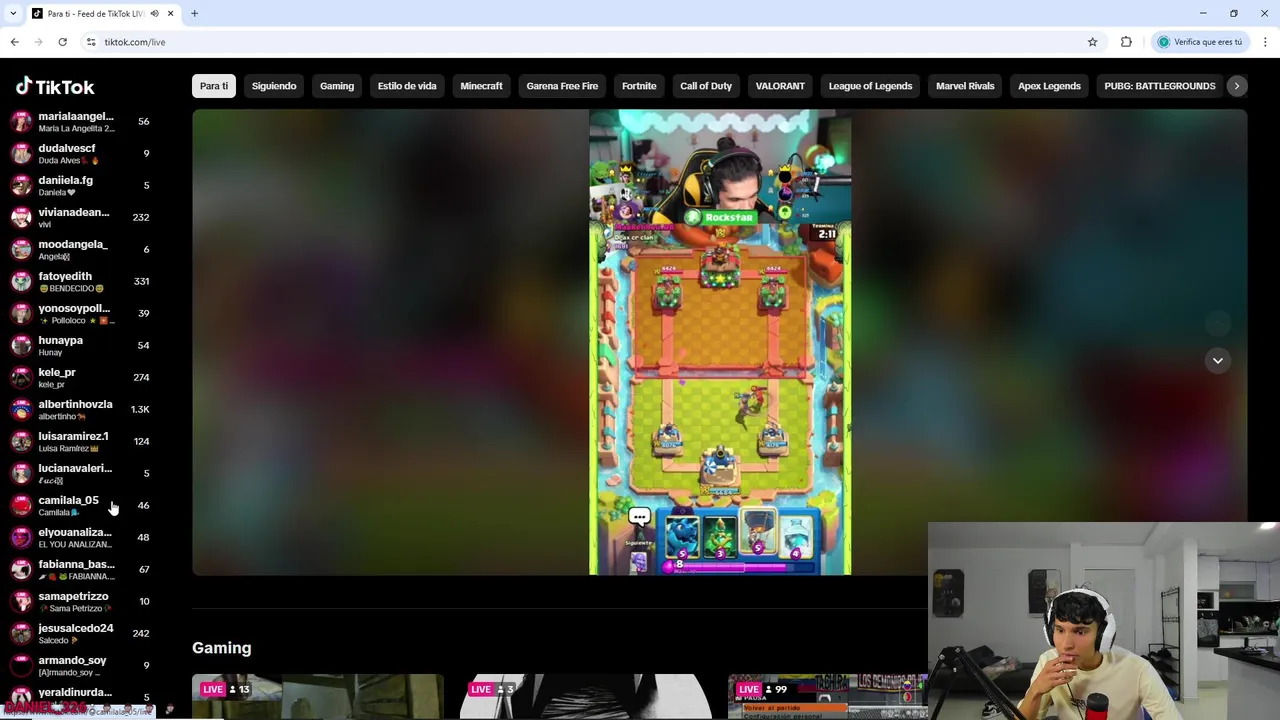Image resolution: width=1280 pixels, height=720 pixels.
Task: Open the Minecraft category
Action: pyautogui.click(x=481, y=86)
